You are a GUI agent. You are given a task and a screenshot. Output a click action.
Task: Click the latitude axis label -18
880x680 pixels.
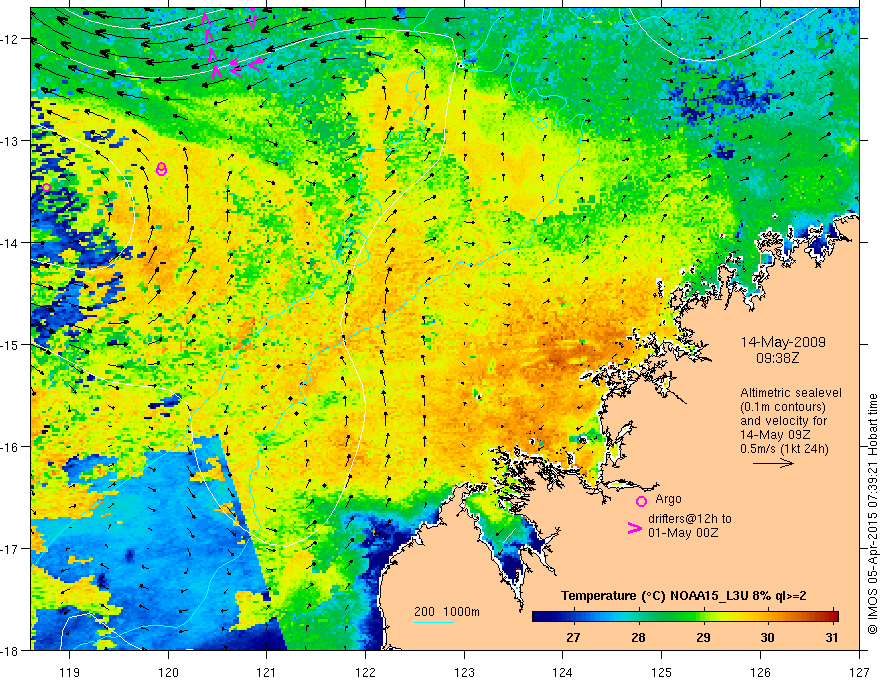[x=11, y=650]
